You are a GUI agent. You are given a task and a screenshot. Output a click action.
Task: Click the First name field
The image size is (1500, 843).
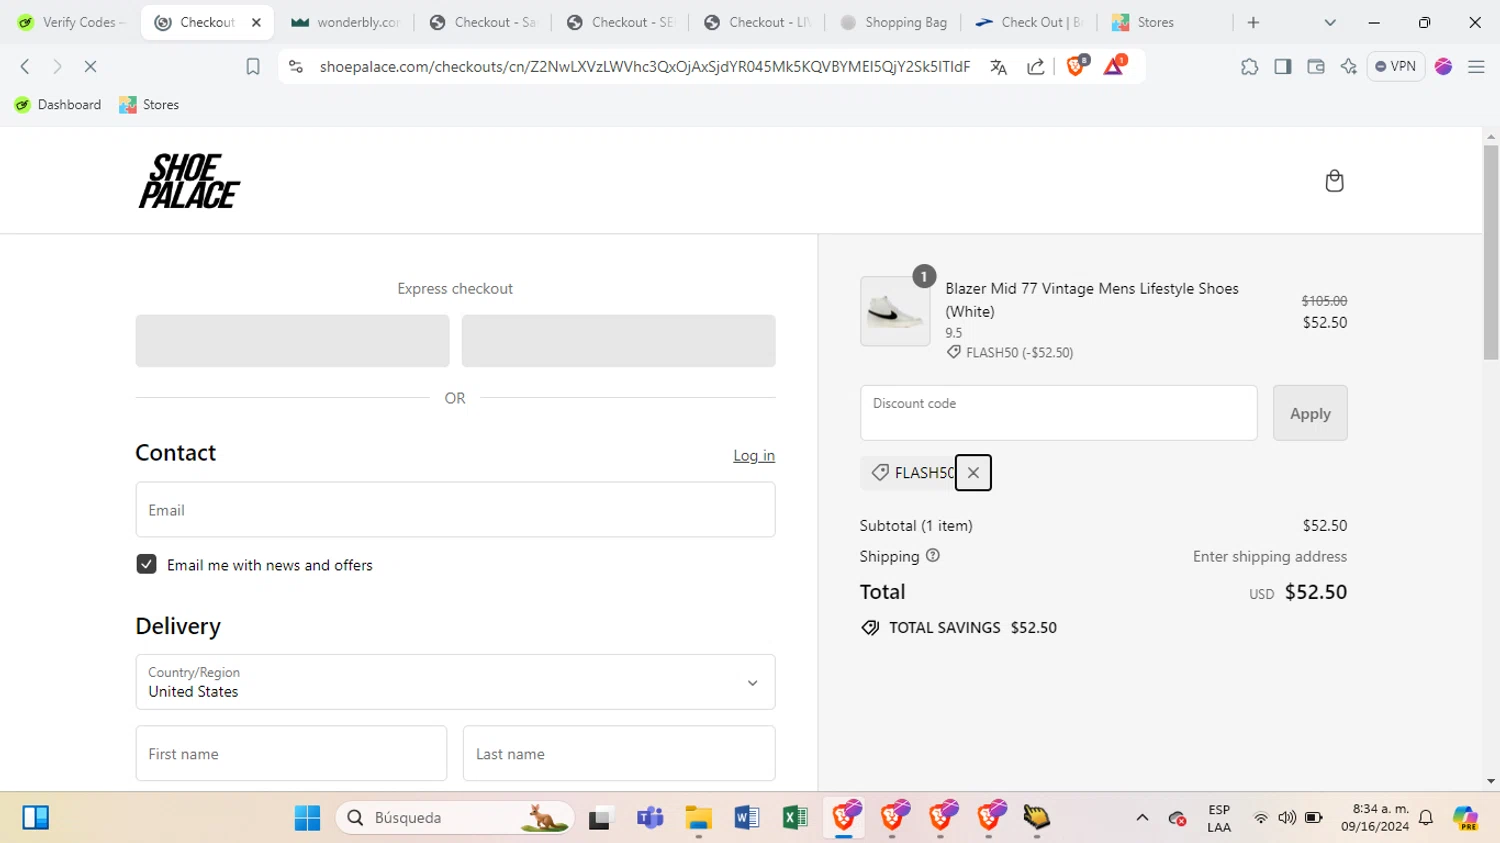(x=291, y=753)
